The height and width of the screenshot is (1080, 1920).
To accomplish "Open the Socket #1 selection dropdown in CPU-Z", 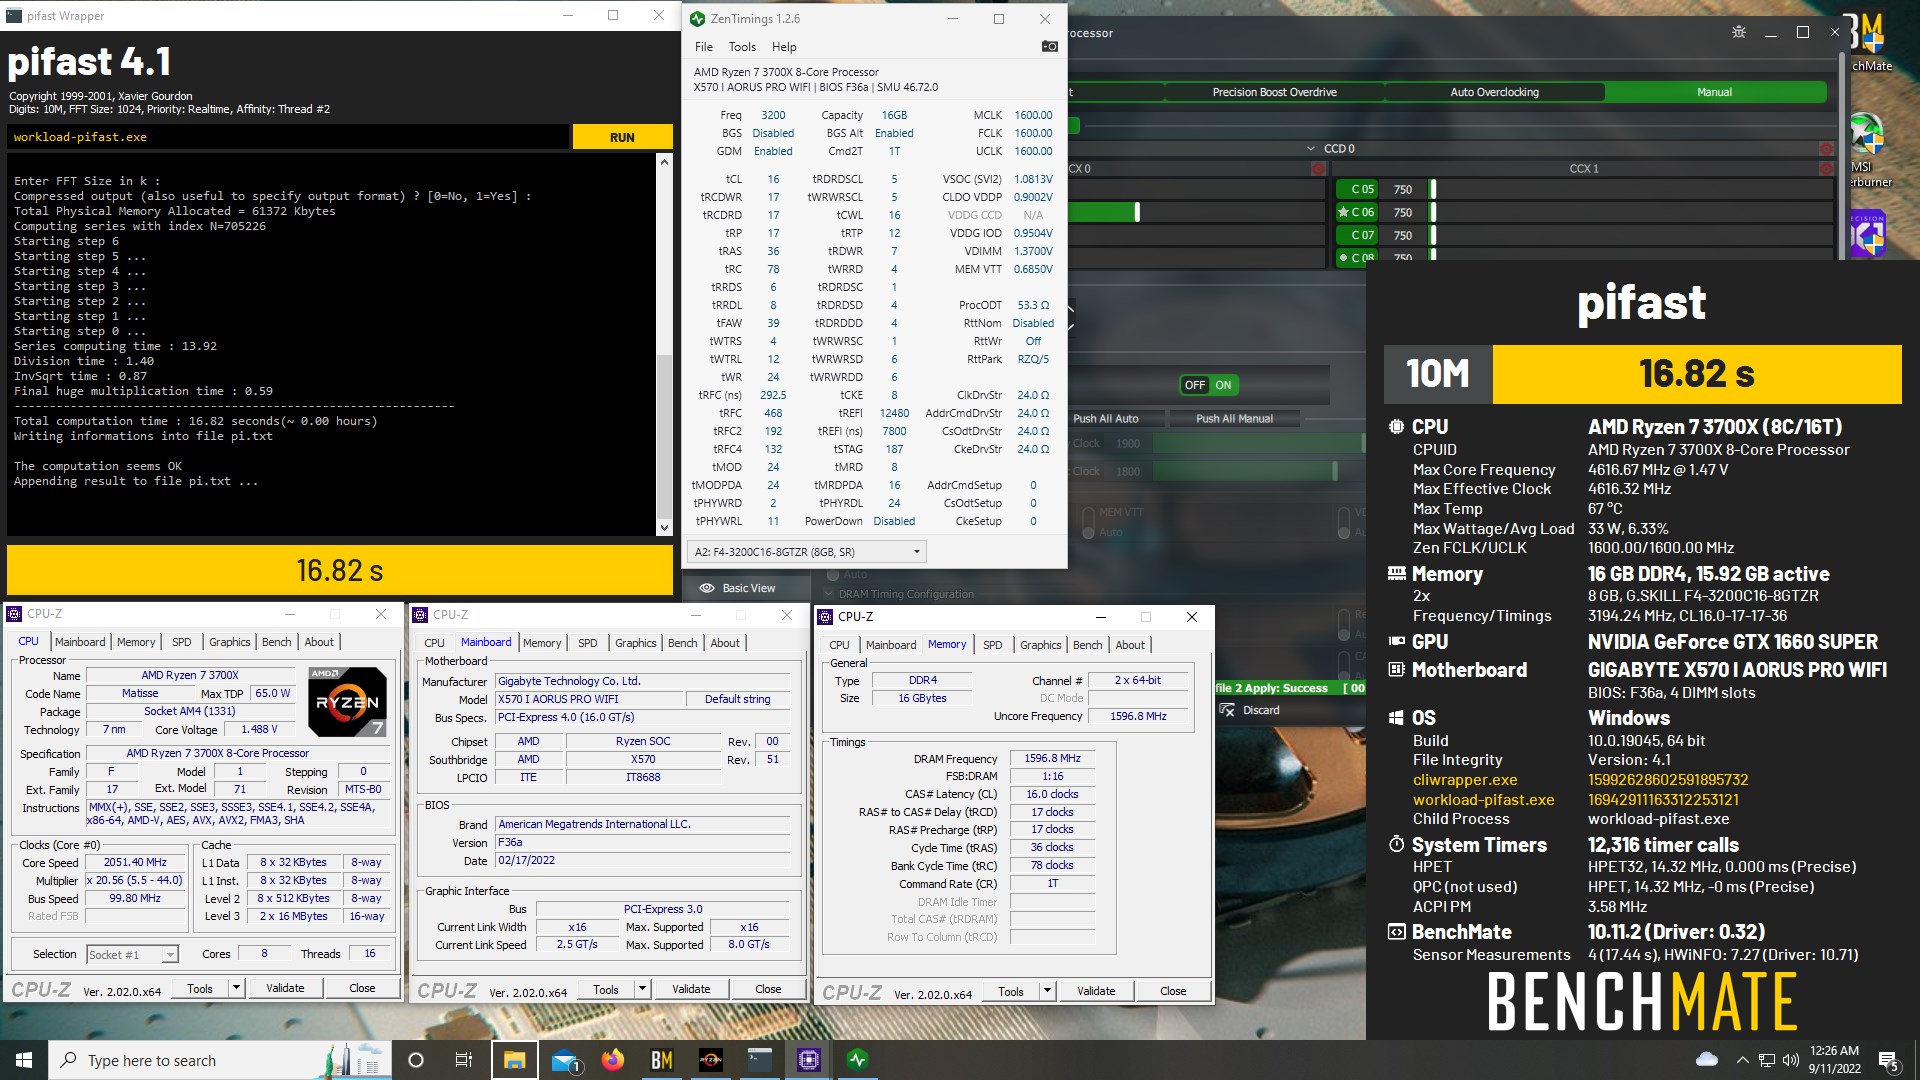I will click(x=132, y=955).
